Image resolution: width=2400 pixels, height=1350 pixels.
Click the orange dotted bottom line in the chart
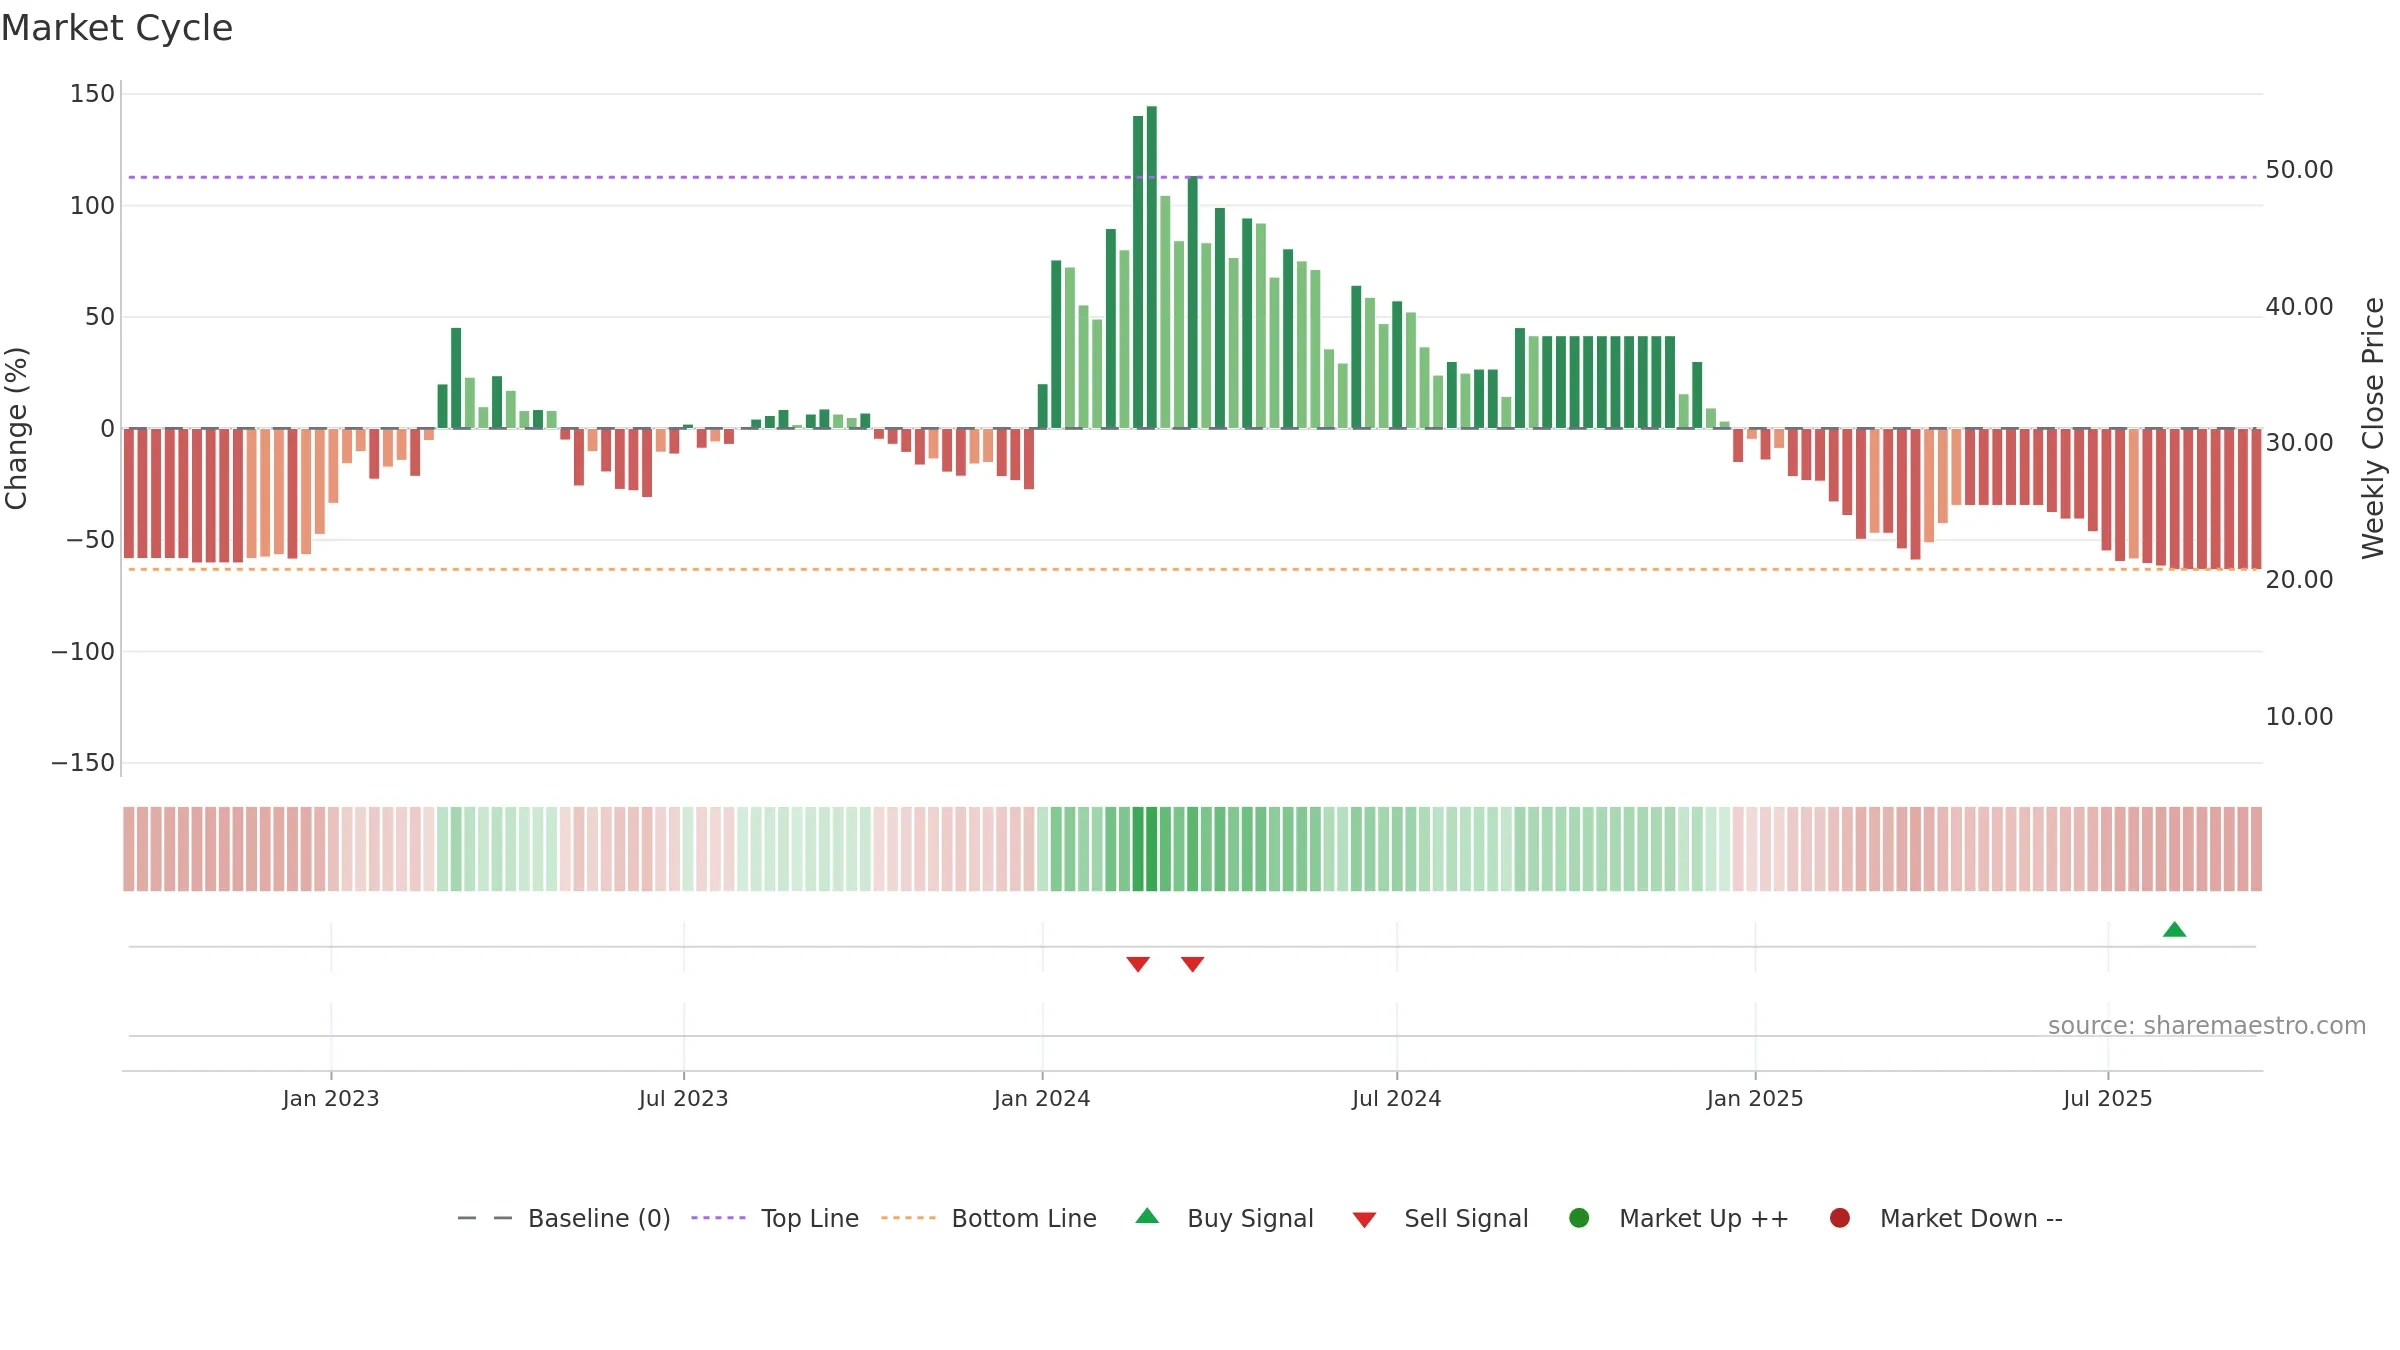1192,569
